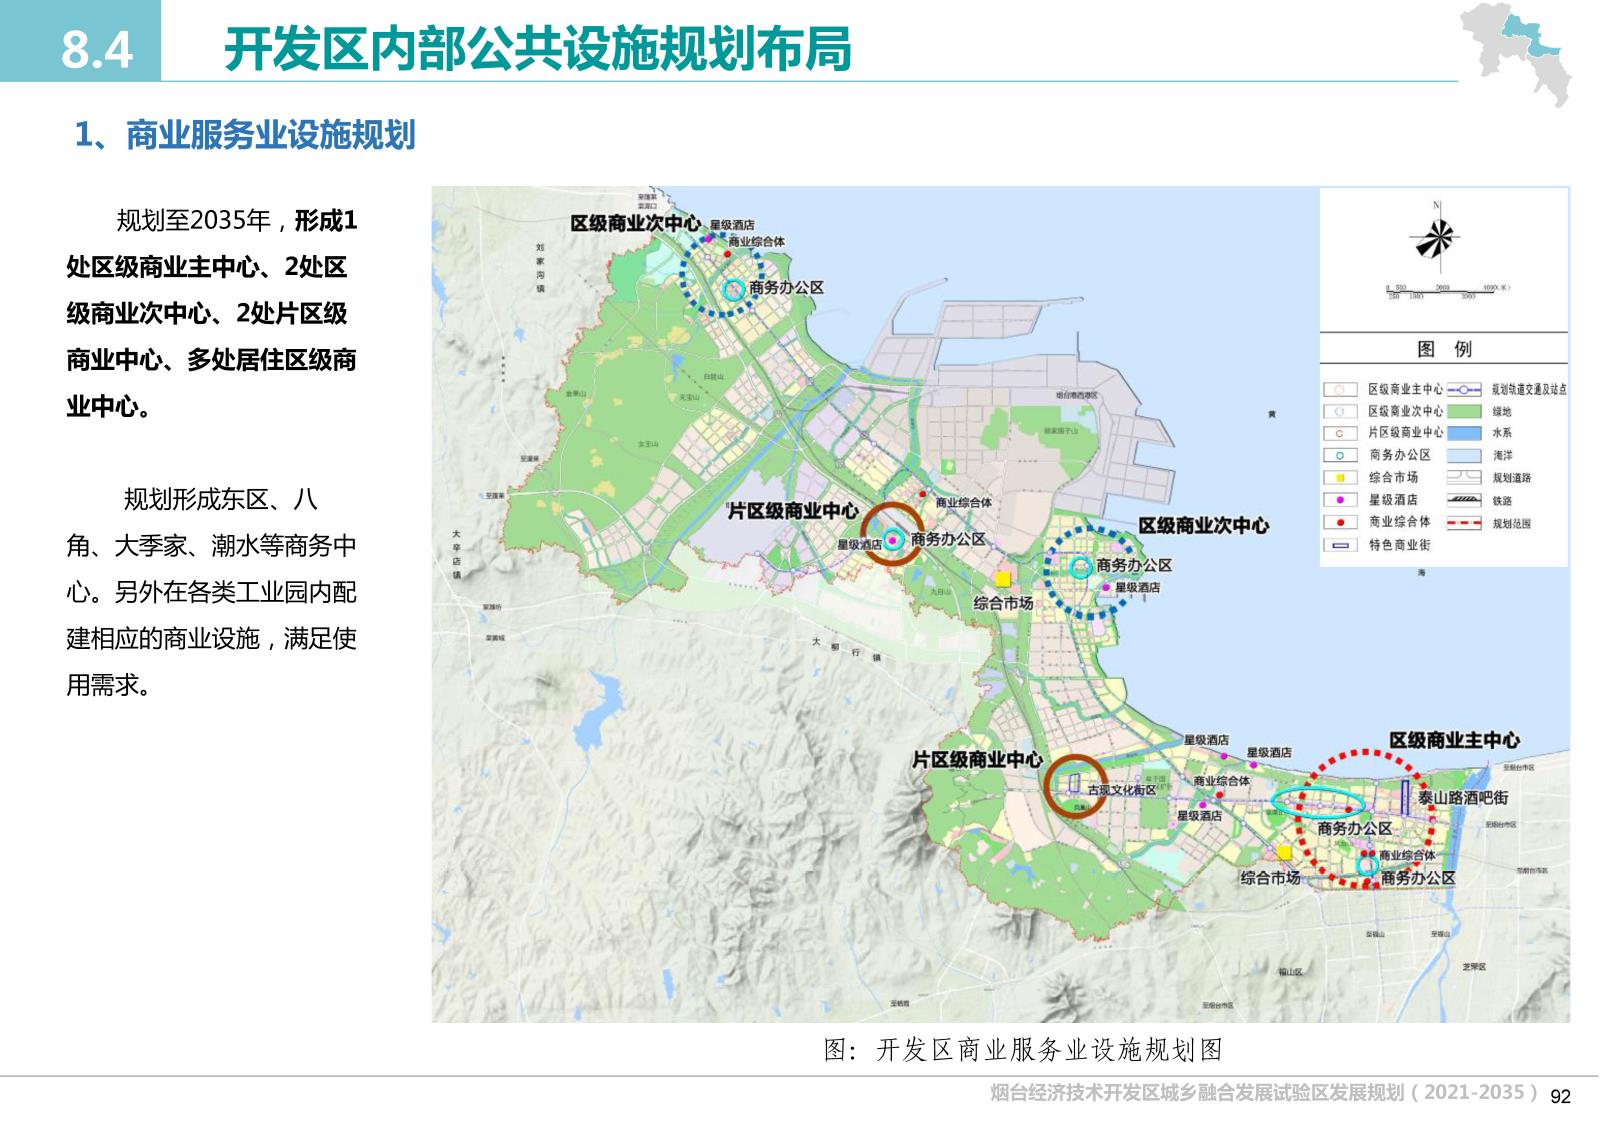Screen dimensions: 1600x1131
Task: Click the heading 1、商业服务业设施规划
Action: (245, 135)
